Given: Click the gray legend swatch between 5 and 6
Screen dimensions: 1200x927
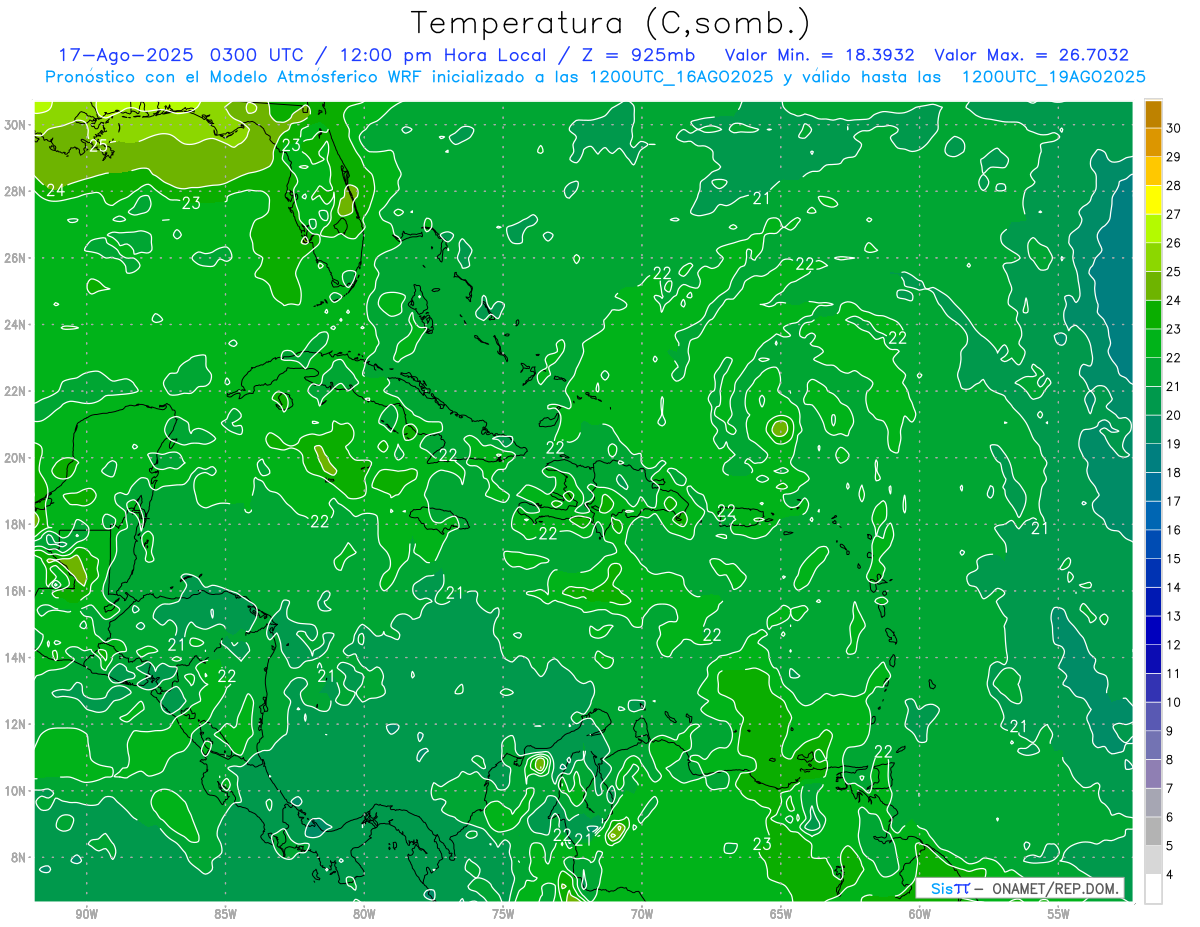Looking at the screenshot, I should 1153,832.
